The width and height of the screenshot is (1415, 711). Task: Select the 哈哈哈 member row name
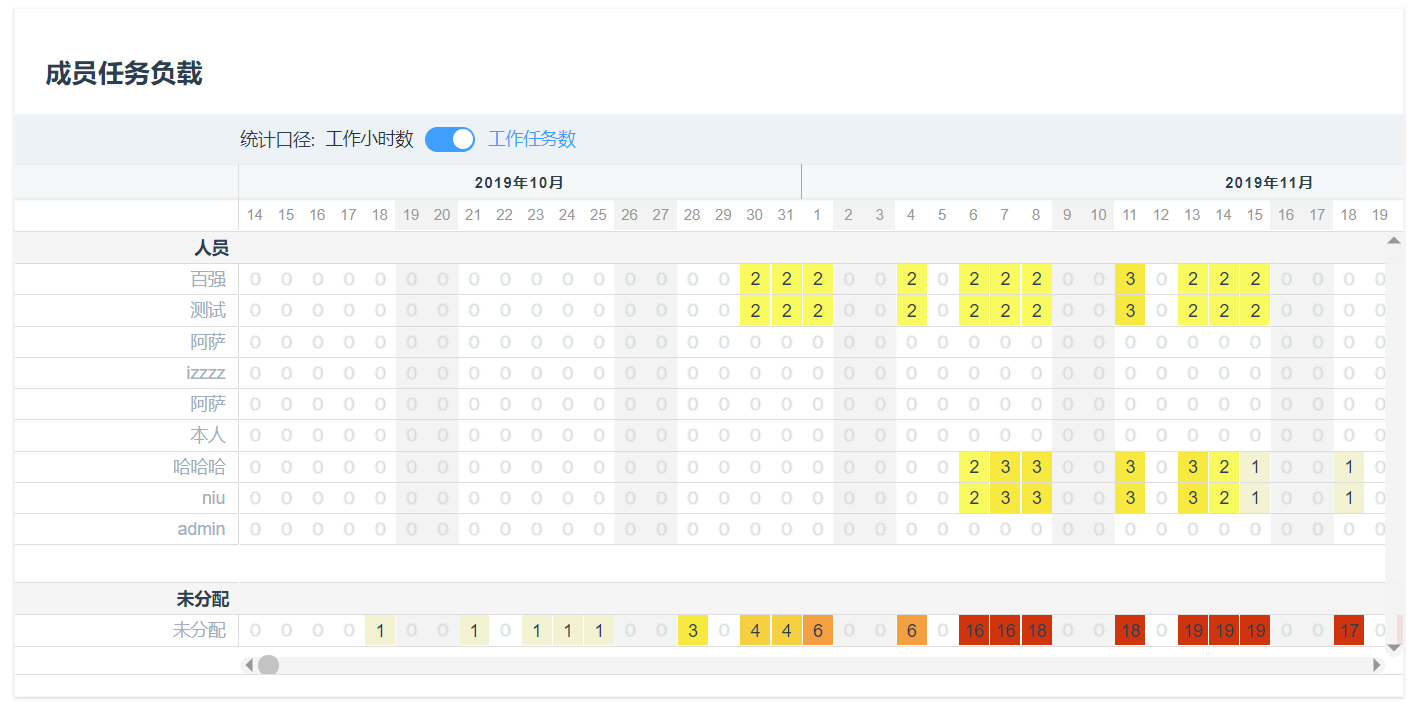click(199, 467)
